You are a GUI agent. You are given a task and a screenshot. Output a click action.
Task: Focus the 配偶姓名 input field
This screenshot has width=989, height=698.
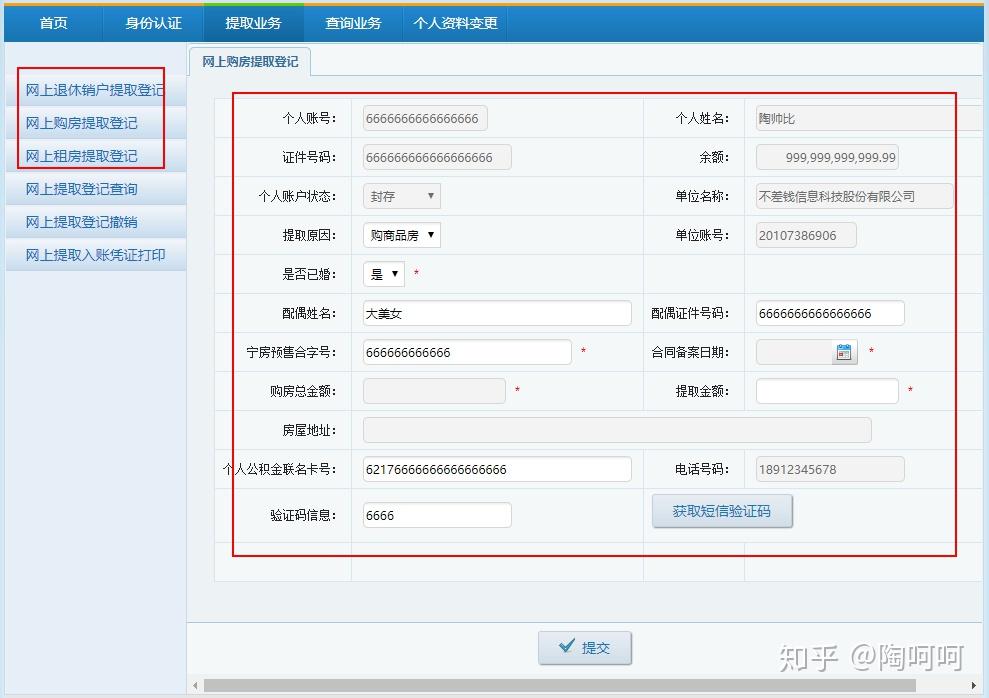click(x=497, y=313)
